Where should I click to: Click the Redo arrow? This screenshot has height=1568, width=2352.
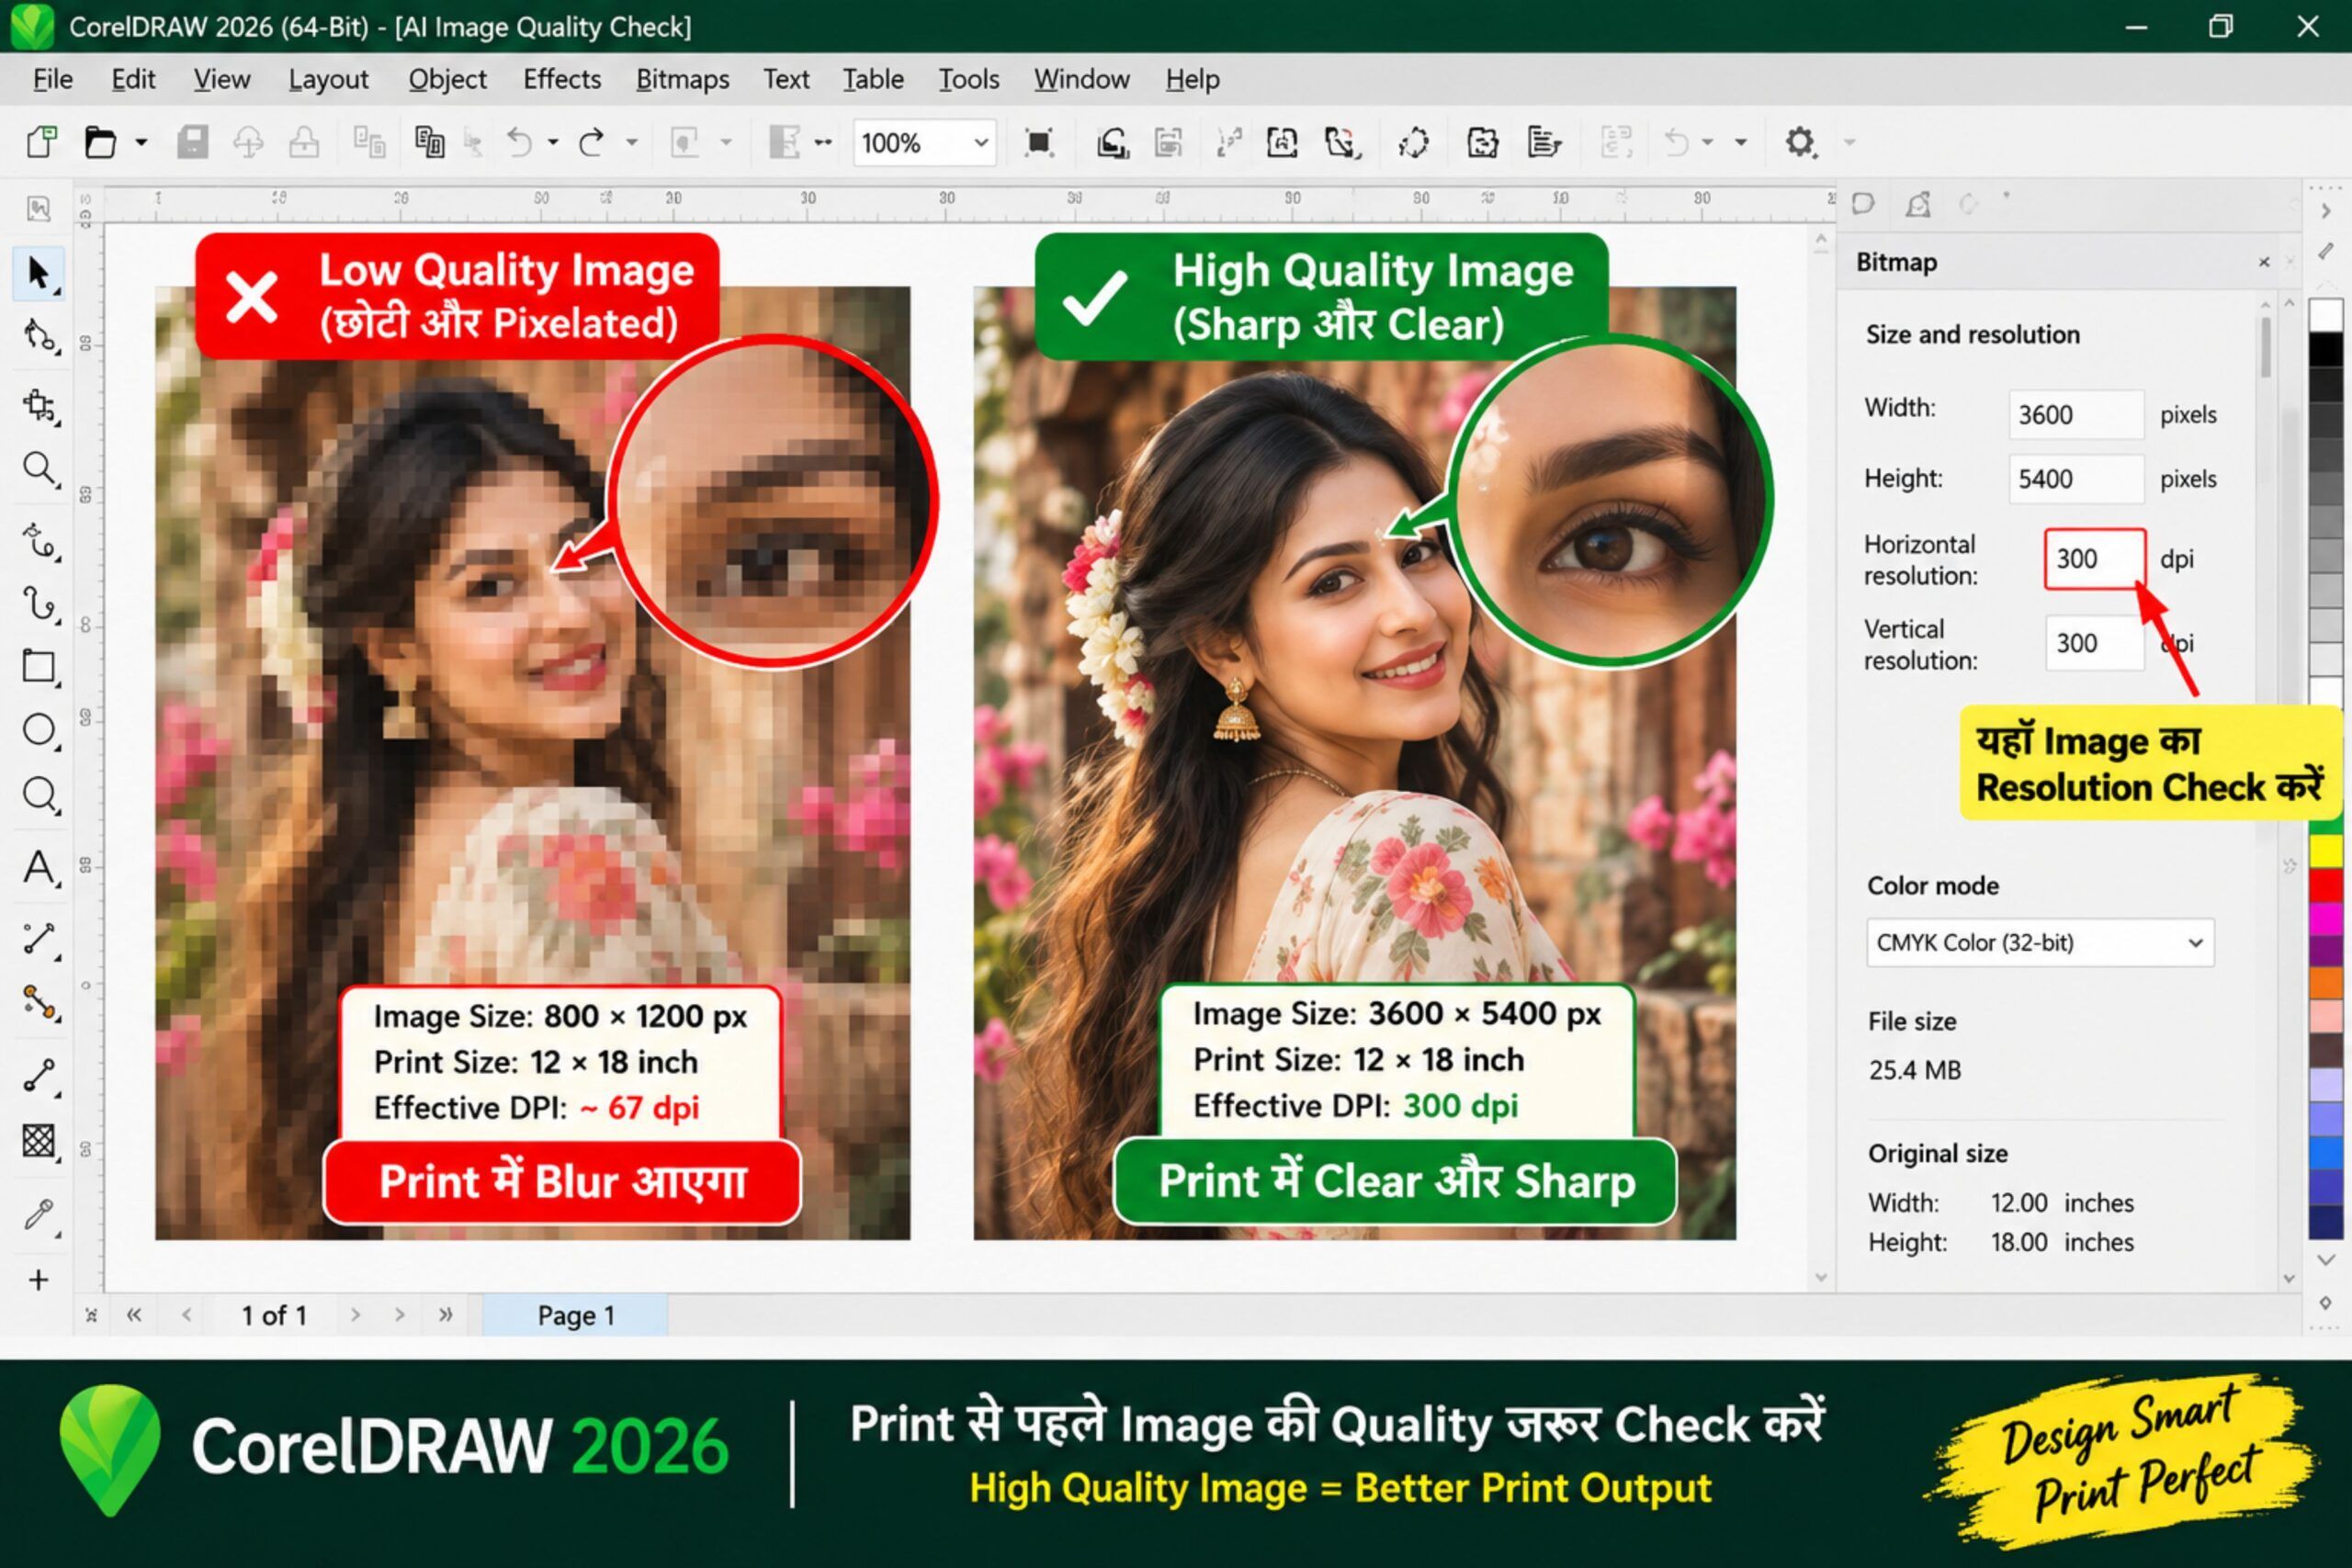point(592,142)
